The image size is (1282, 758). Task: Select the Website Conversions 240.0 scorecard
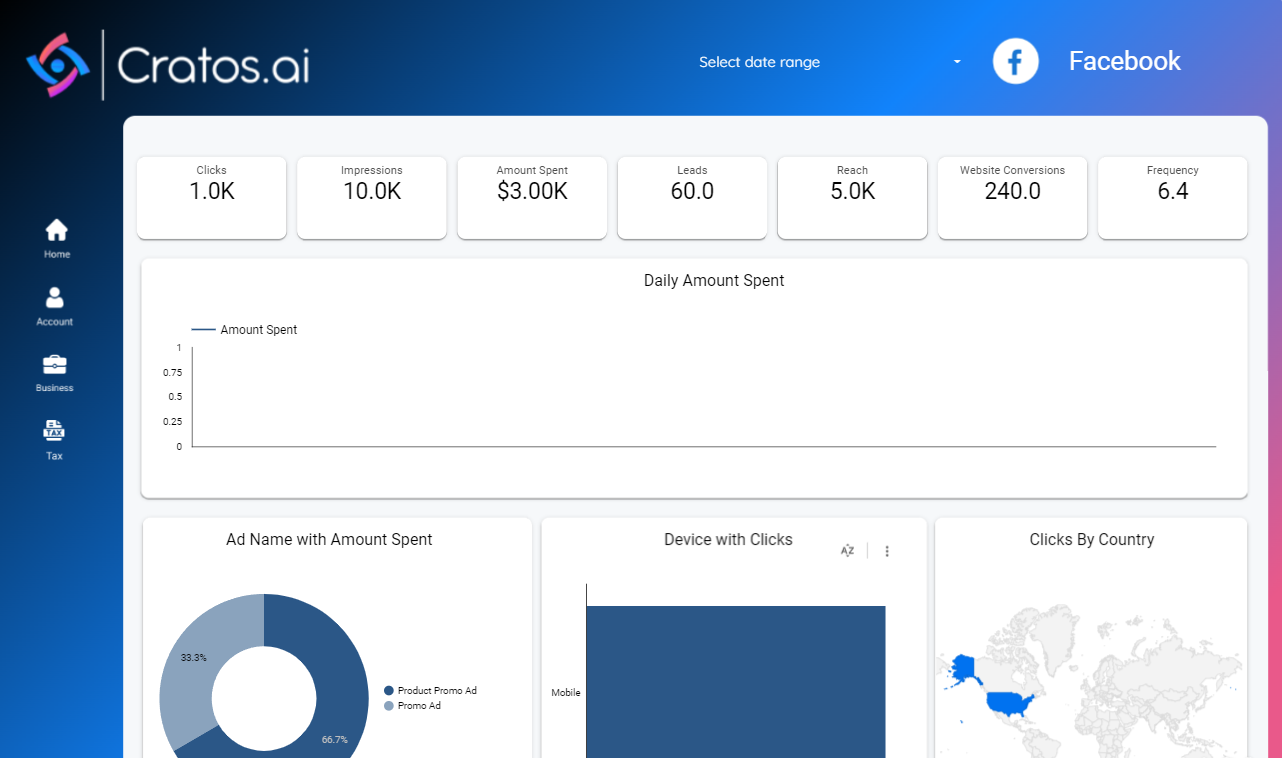click(1012, 198)
